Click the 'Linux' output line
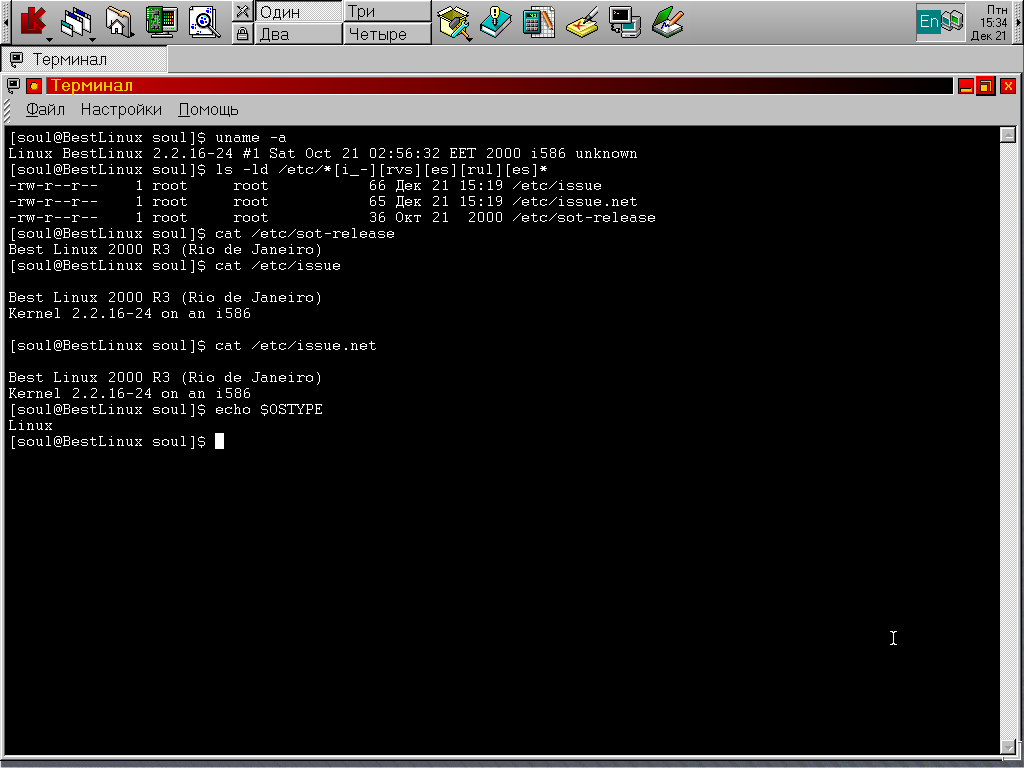1024x768 pixels. click(31, 426)
